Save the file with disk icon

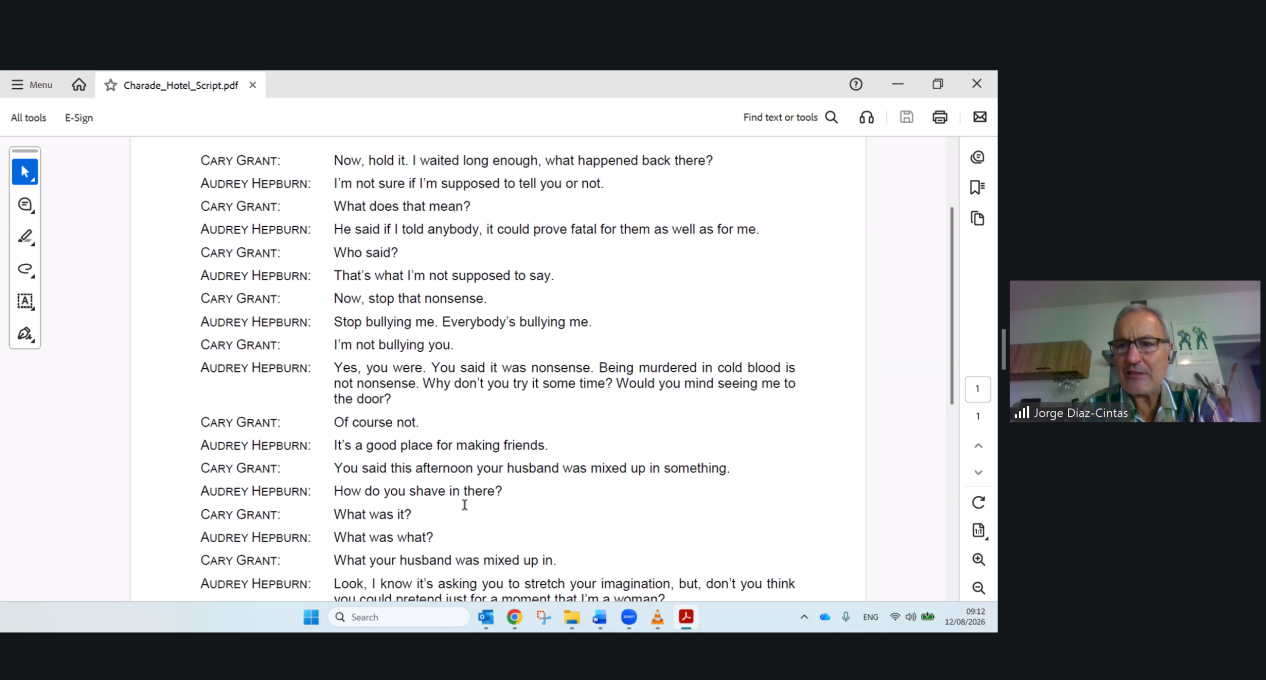coord(906,117)
